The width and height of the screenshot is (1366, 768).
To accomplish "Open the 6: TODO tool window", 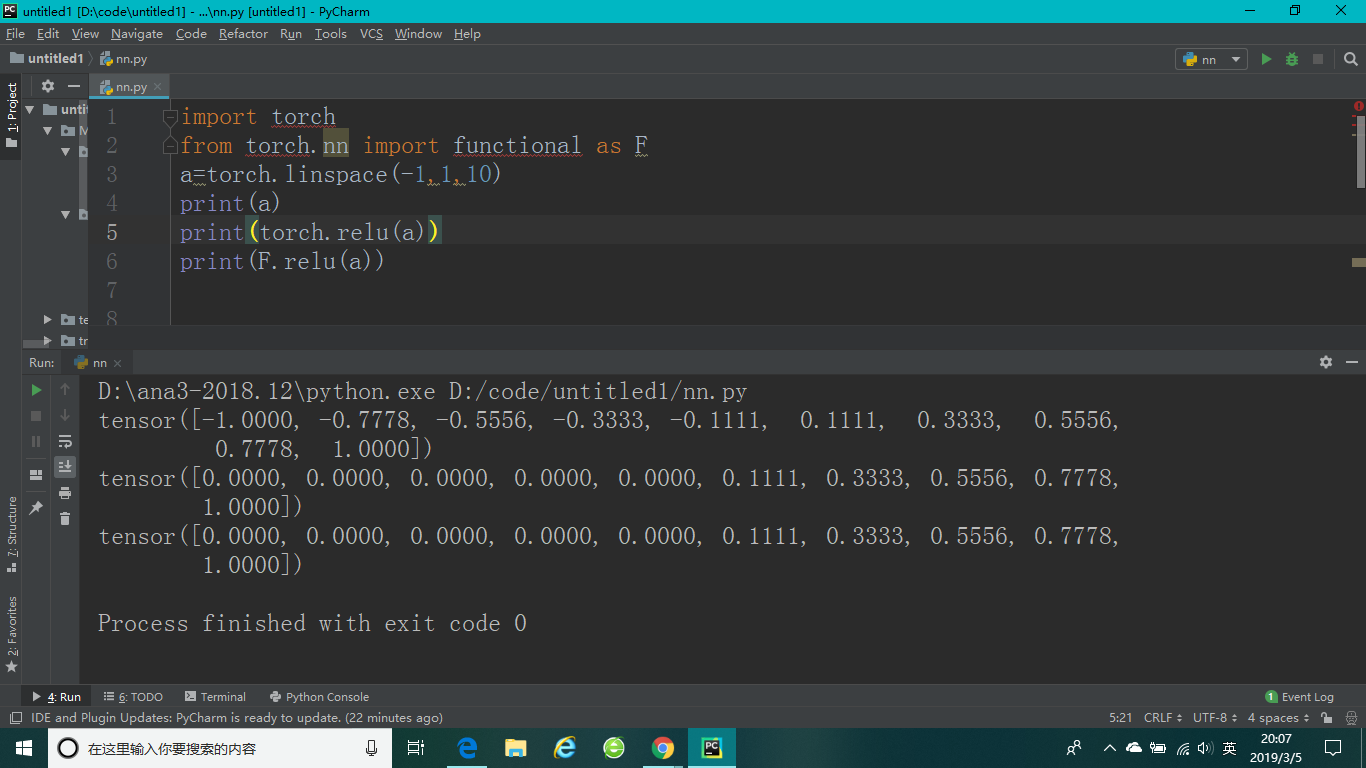I will (x=133, y=697).
